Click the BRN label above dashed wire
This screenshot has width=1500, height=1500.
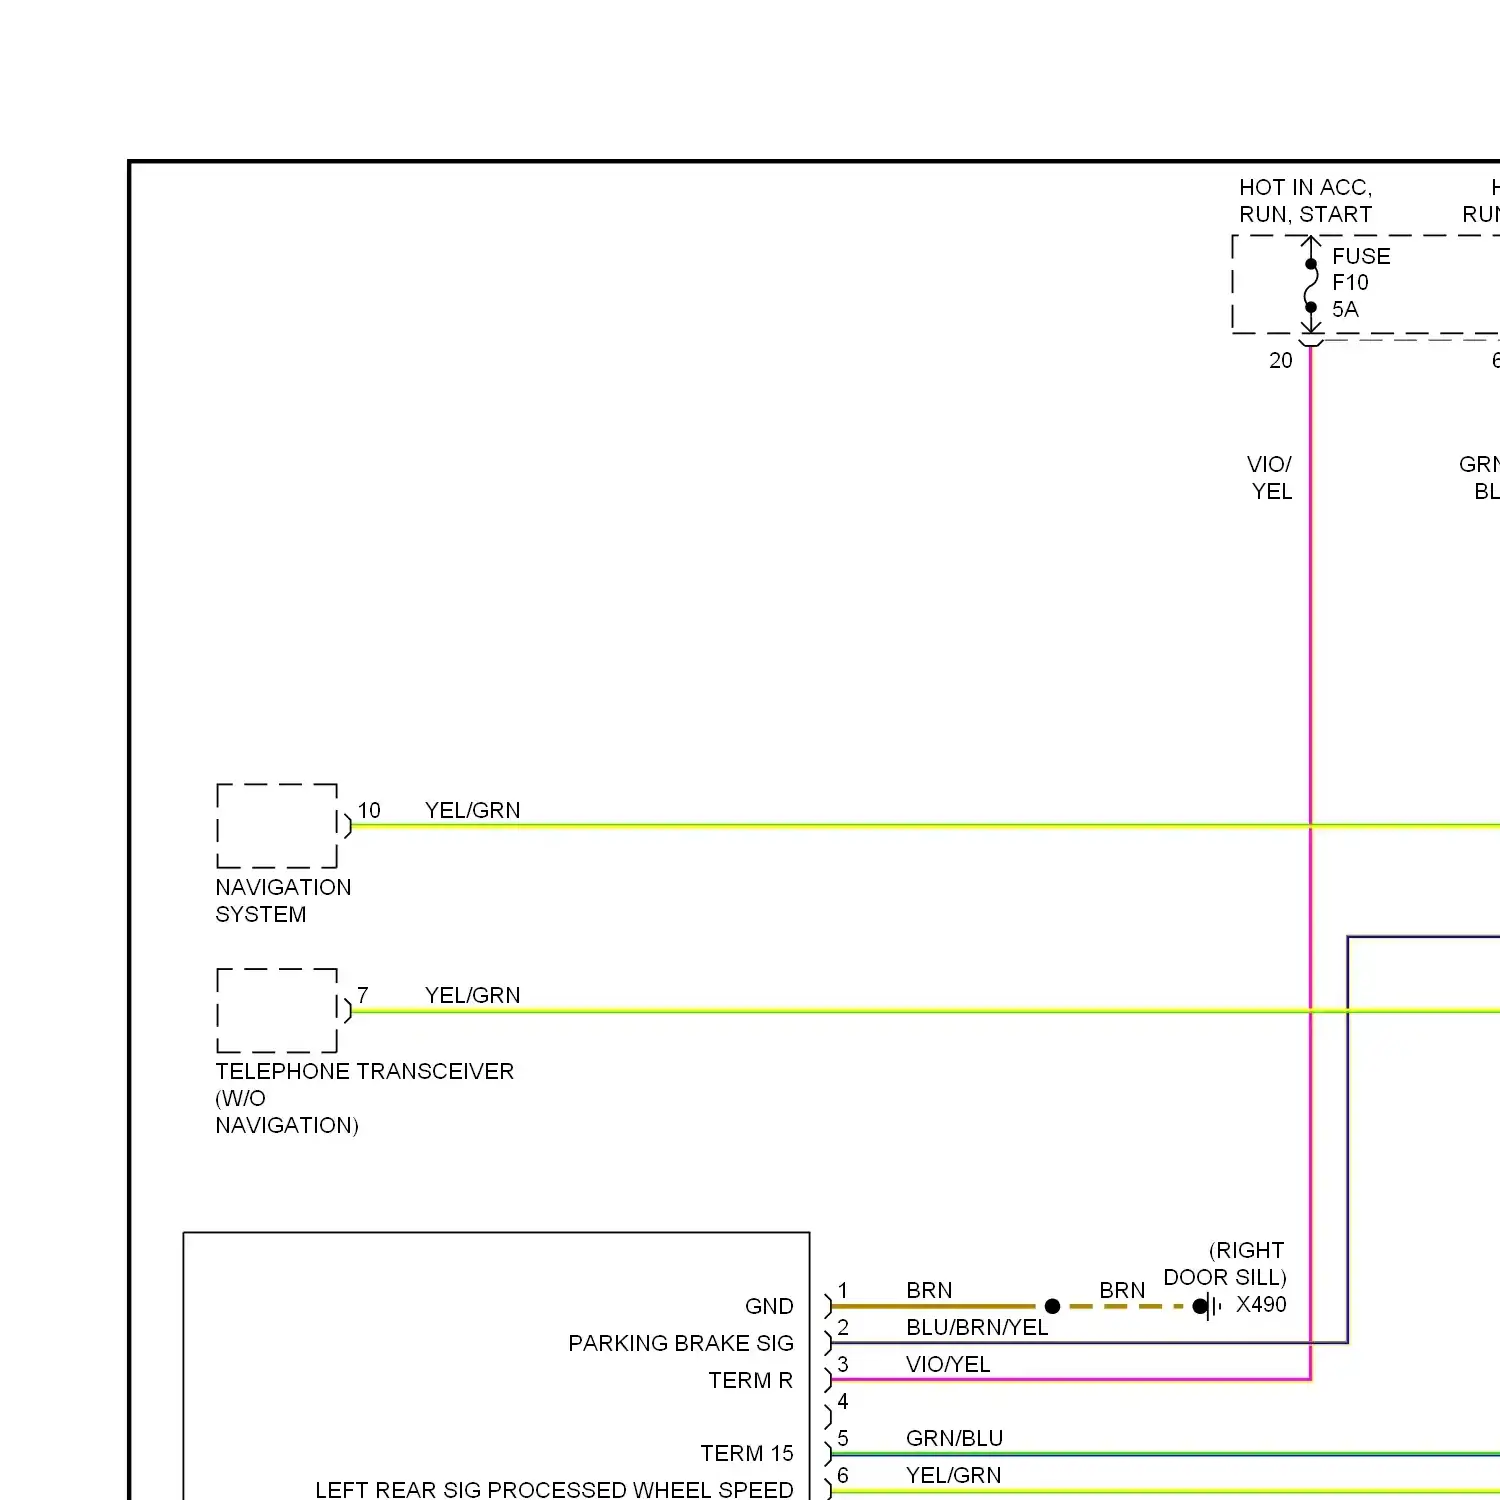point(1122,1290)
